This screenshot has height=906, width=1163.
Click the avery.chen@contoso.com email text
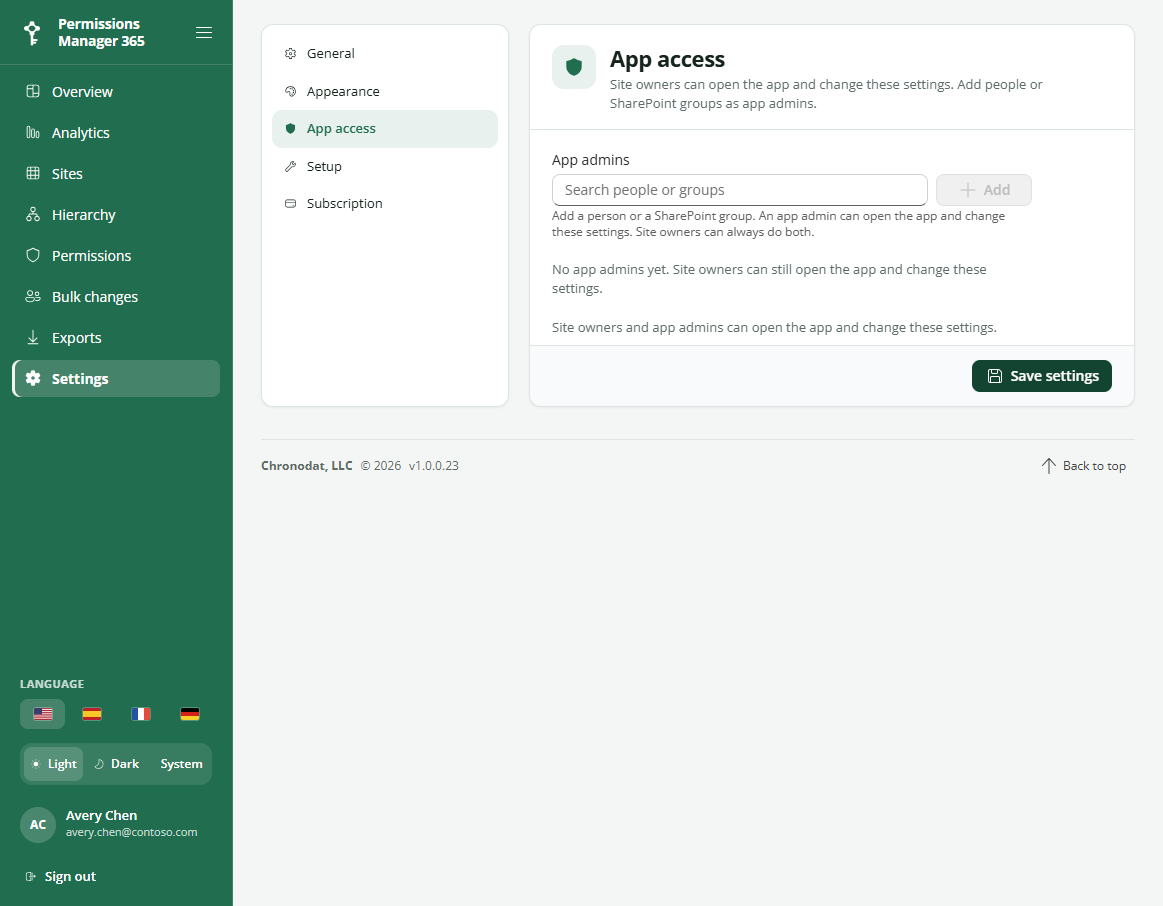(x=131, y=833)
